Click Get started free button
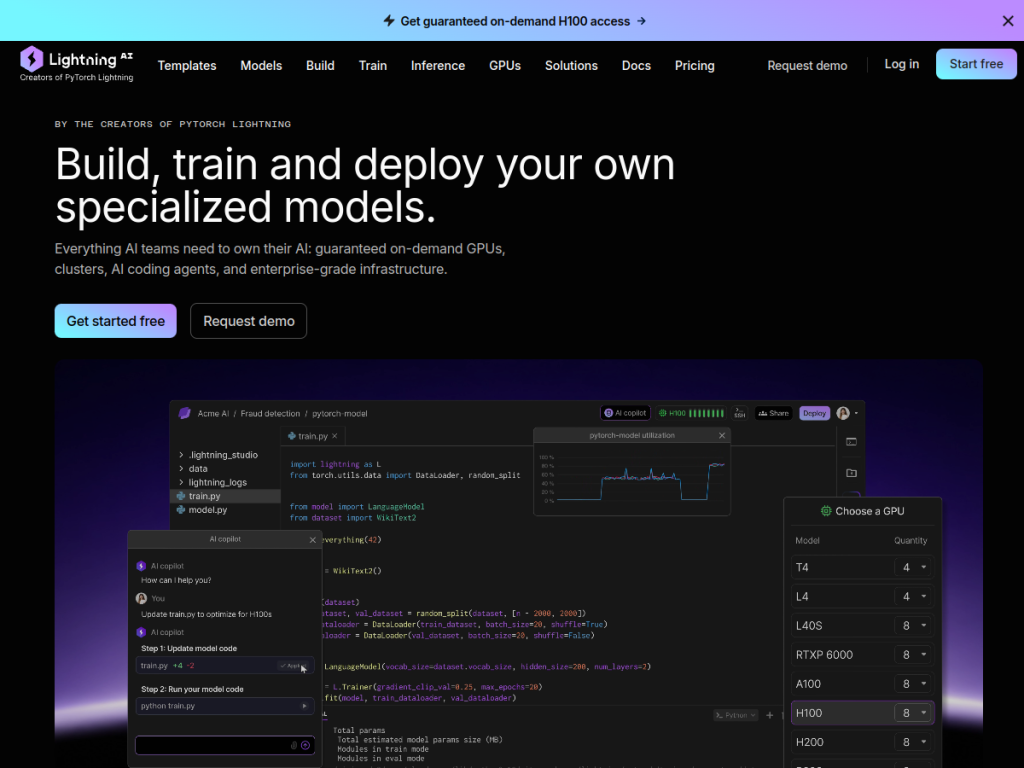The height and width of the screenshot is (768, 1024). coord(116,321)
